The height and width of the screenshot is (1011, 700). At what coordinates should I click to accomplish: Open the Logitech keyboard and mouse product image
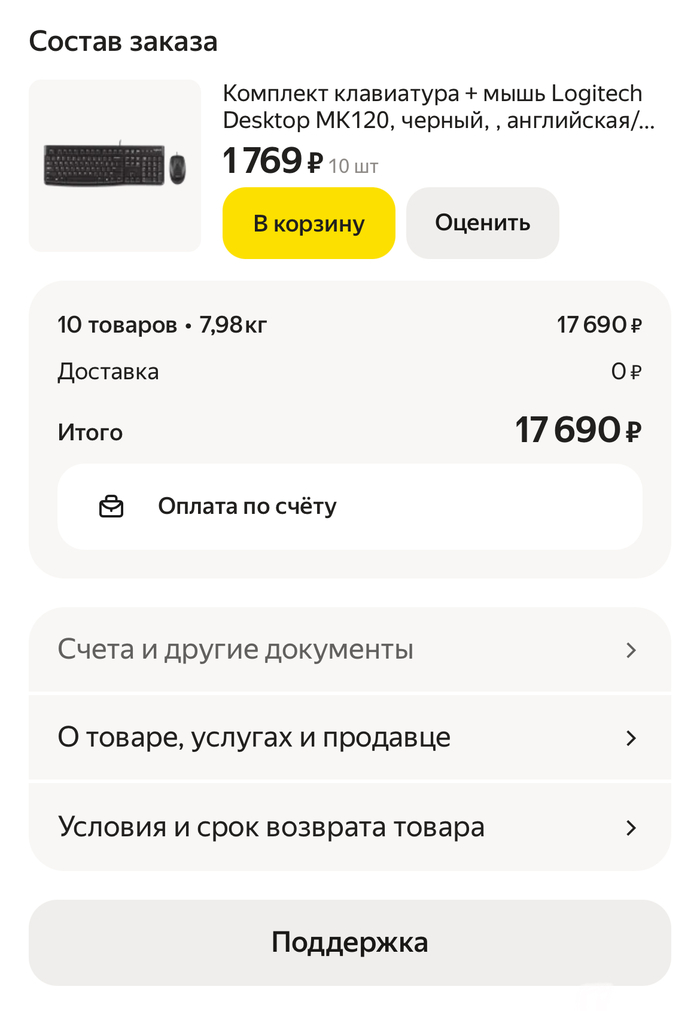pos(115,166)
